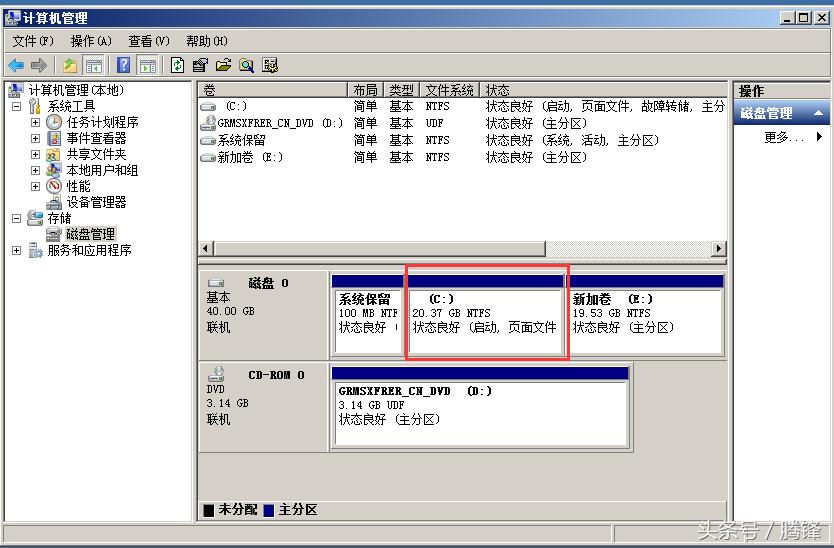834x548 pixels.
Task: Click the 磁盘 0 drive icon
Action: tap(216, 283)
